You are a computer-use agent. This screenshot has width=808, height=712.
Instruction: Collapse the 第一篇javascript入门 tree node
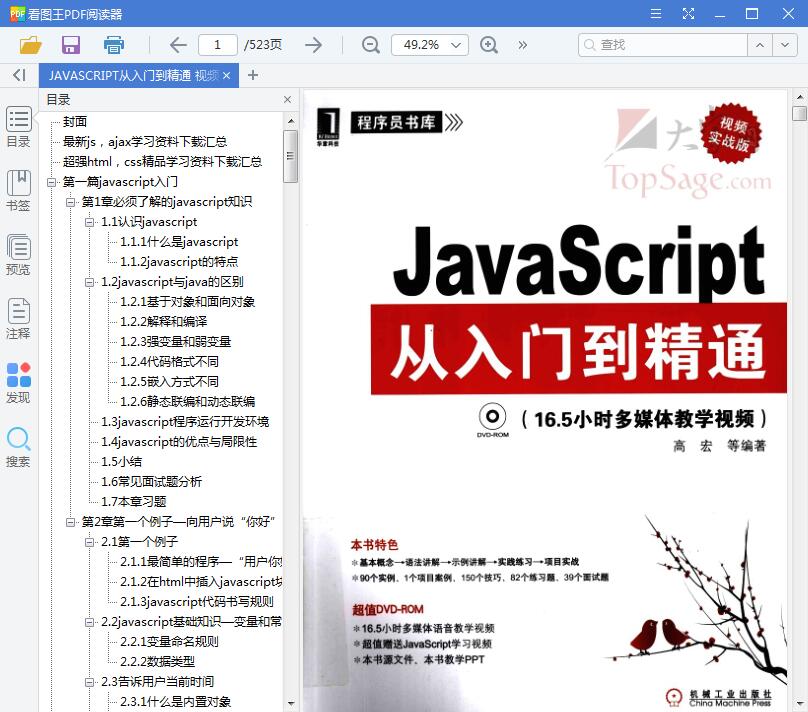coord(51,182)
